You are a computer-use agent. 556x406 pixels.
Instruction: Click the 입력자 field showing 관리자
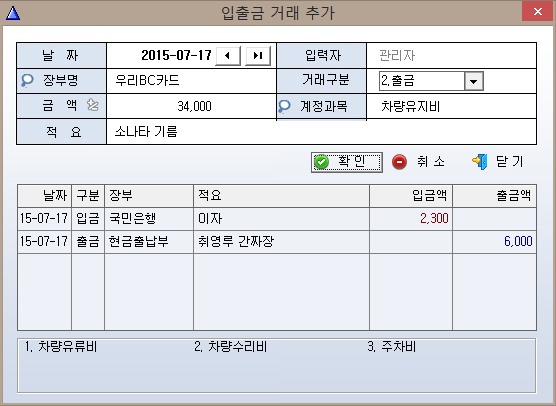point(451,56)
